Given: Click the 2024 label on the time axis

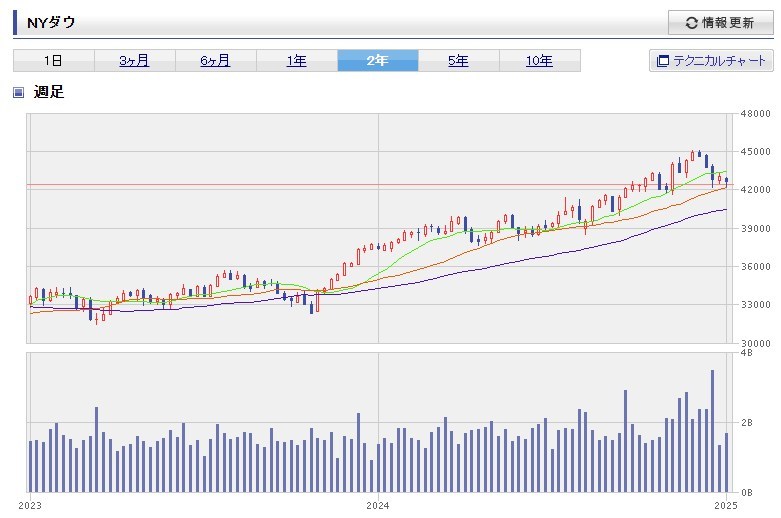Looking at the screenshot, I should pos(378,505).
